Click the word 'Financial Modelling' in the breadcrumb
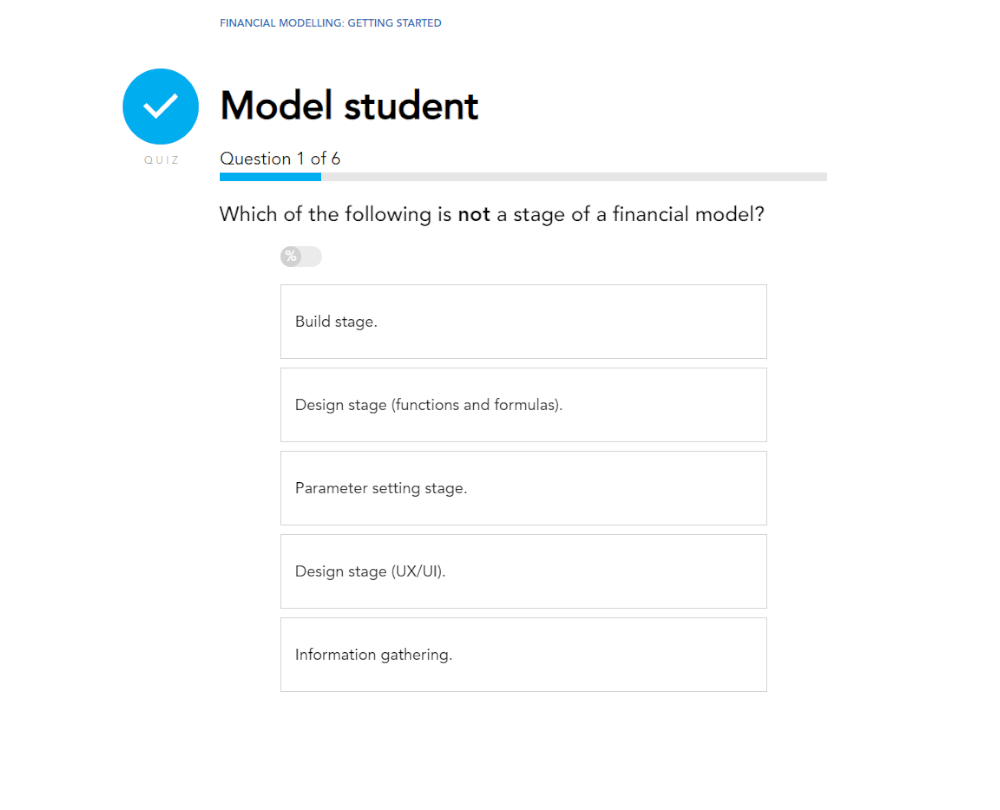1000x810 pixels. click(x=281, y=23)
